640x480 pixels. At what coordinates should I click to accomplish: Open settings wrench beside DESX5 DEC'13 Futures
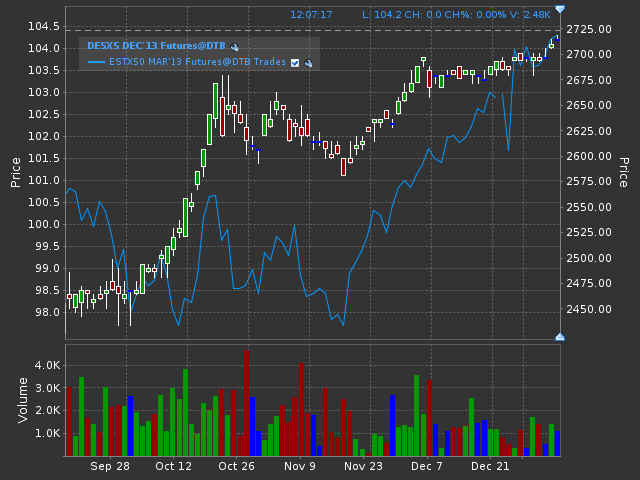[x=234, y=47]
